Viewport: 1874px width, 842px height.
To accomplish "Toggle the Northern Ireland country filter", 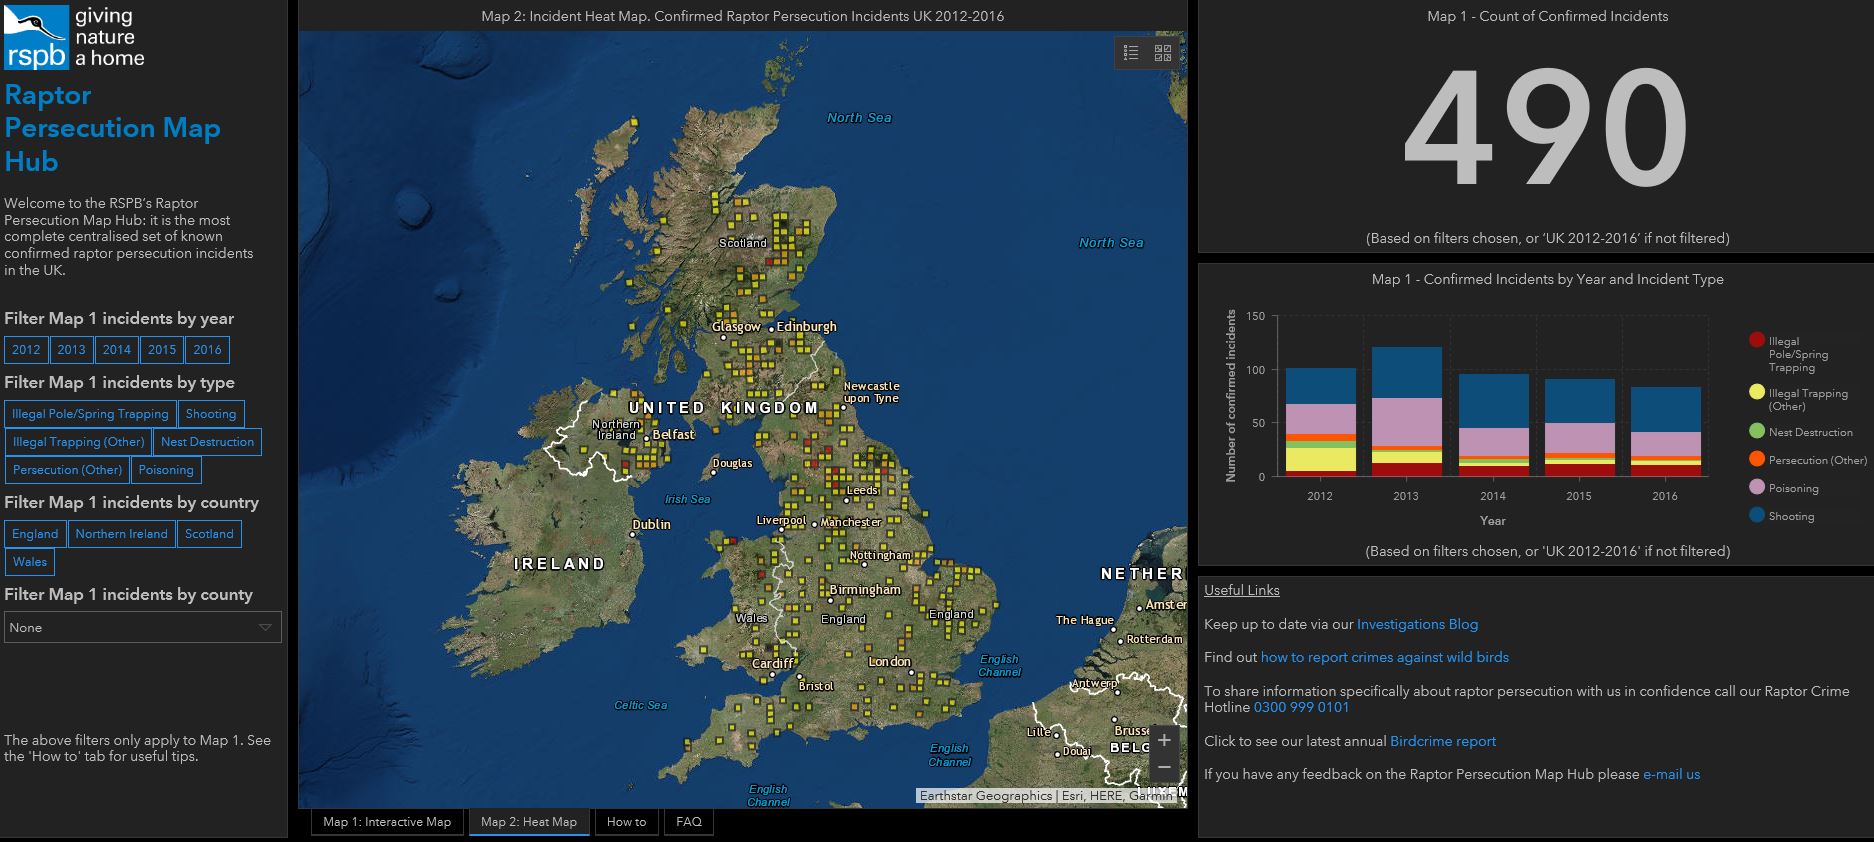I will [x=122, y=534].
